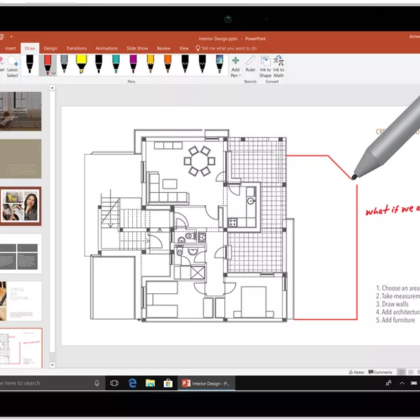Select the galaxy ink pen
420x420 pixels.
tap(220, 64)
